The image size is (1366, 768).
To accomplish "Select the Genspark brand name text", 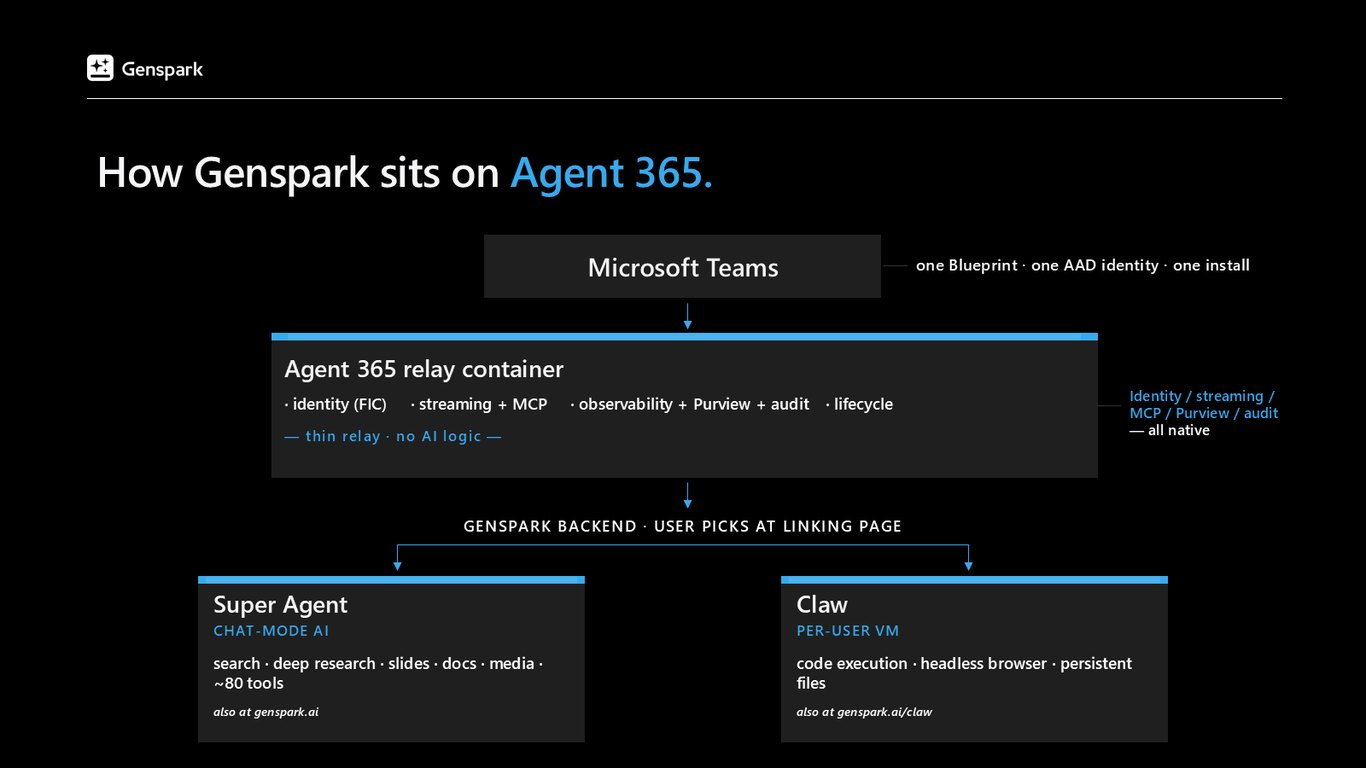I will 162,69.
